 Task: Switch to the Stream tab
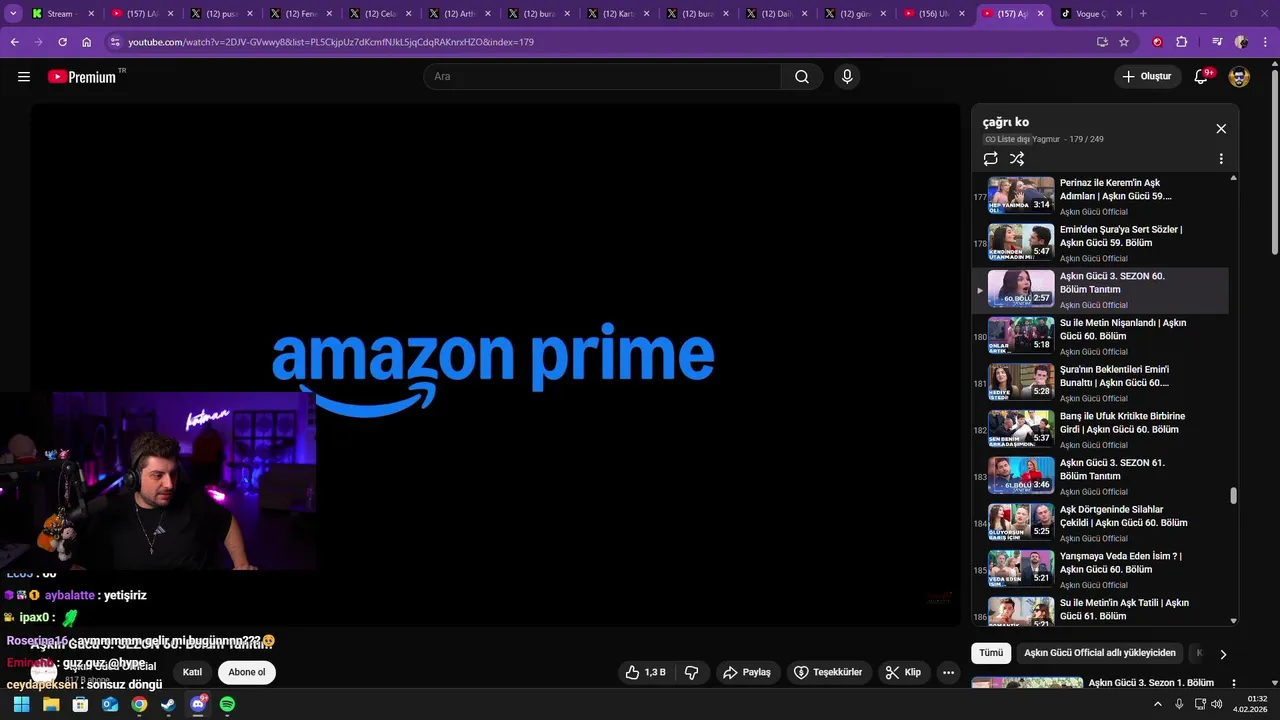point(62,14)
